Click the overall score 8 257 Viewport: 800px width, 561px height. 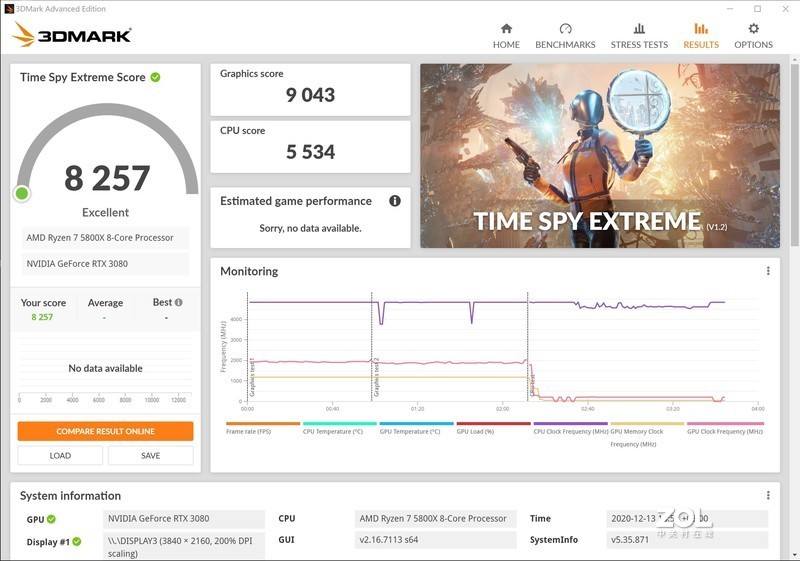[x=107, y=178]
